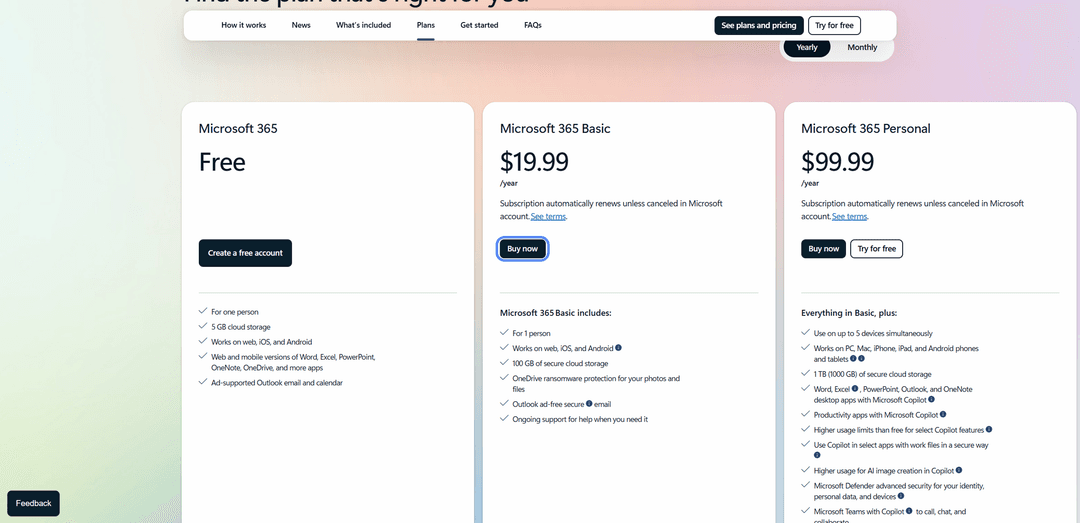
Task: Open info icon for higher Copilot usage limits
Action: 988,429
